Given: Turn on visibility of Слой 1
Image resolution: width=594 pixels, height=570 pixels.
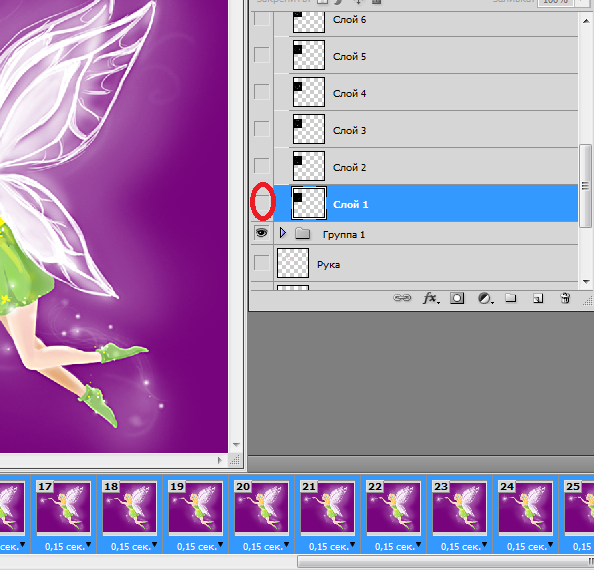Looking at the screenshot, I should coord(262,202).
